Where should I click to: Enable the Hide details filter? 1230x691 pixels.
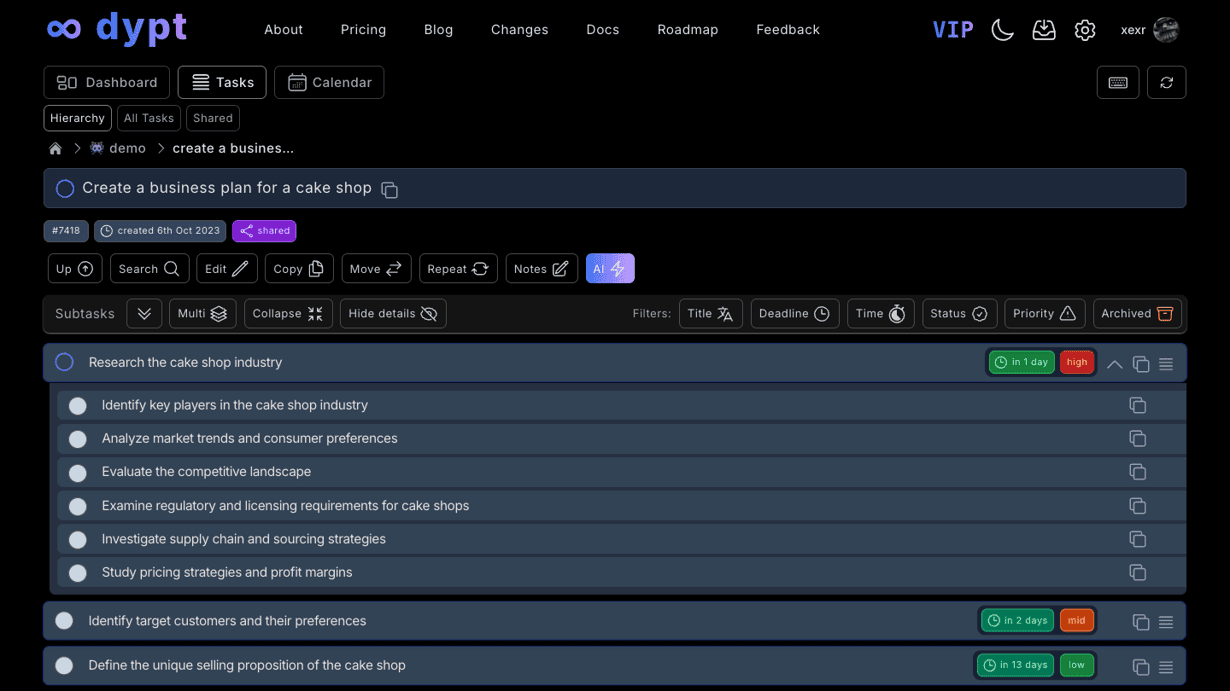(x=392, y=313)
